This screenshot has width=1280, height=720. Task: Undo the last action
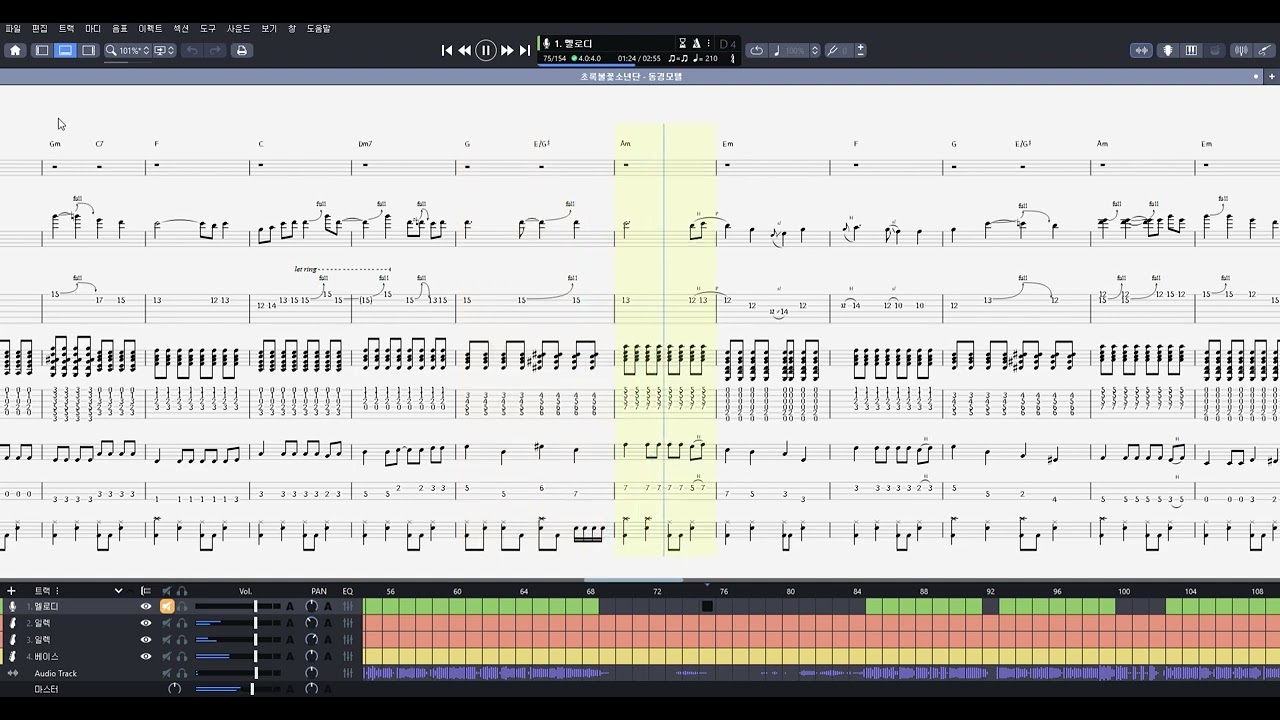point(191,50)
